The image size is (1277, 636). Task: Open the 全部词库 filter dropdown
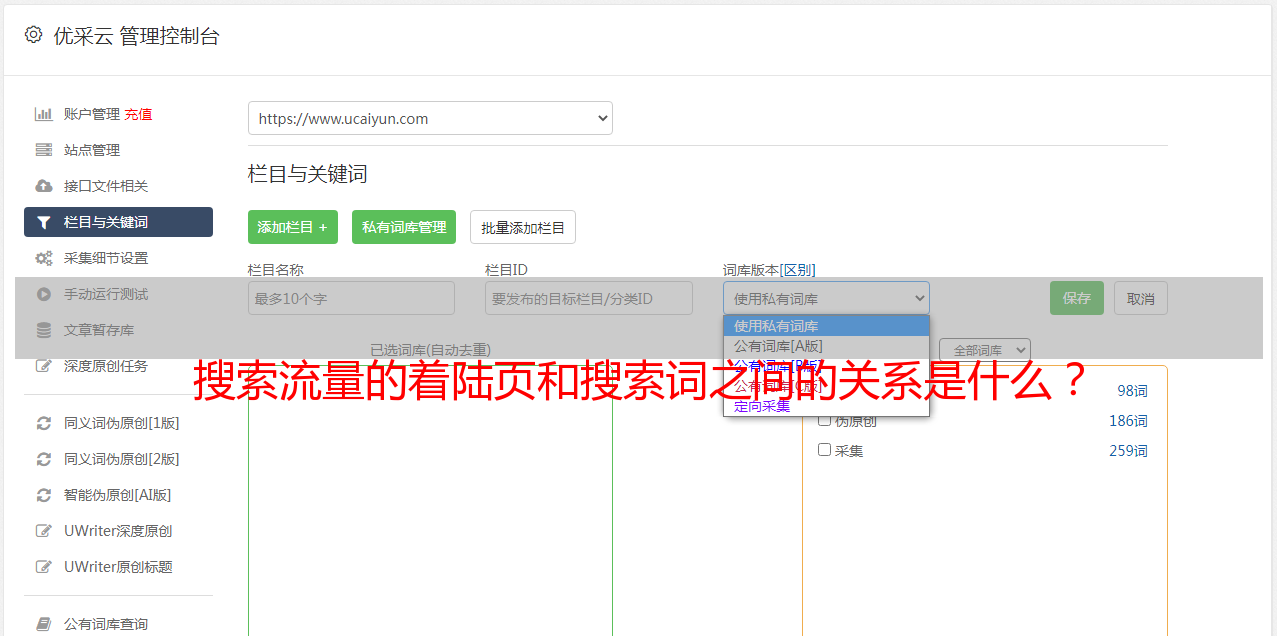pos(985,350)
